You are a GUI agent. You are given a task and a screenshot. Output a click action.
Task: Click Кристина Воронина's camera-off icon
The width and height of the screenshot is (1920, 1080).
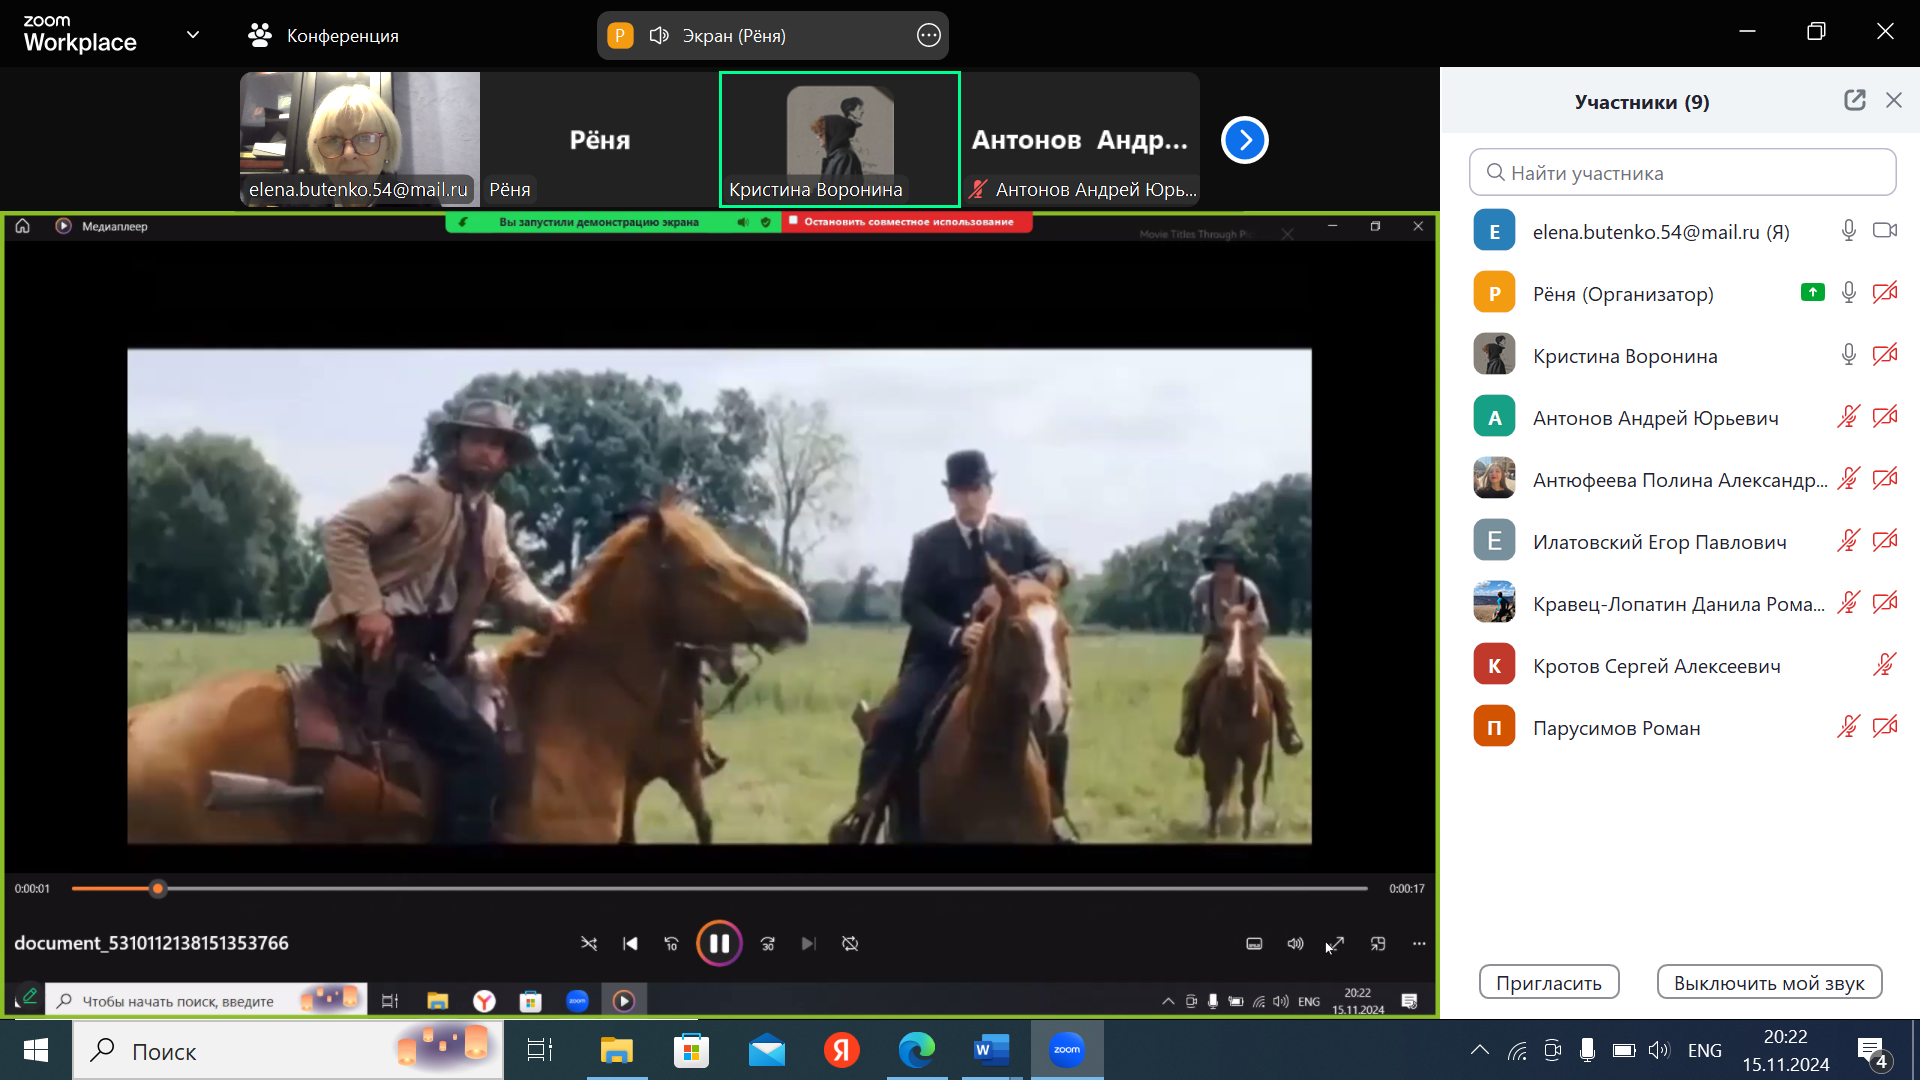click(x=1885, y=355)
